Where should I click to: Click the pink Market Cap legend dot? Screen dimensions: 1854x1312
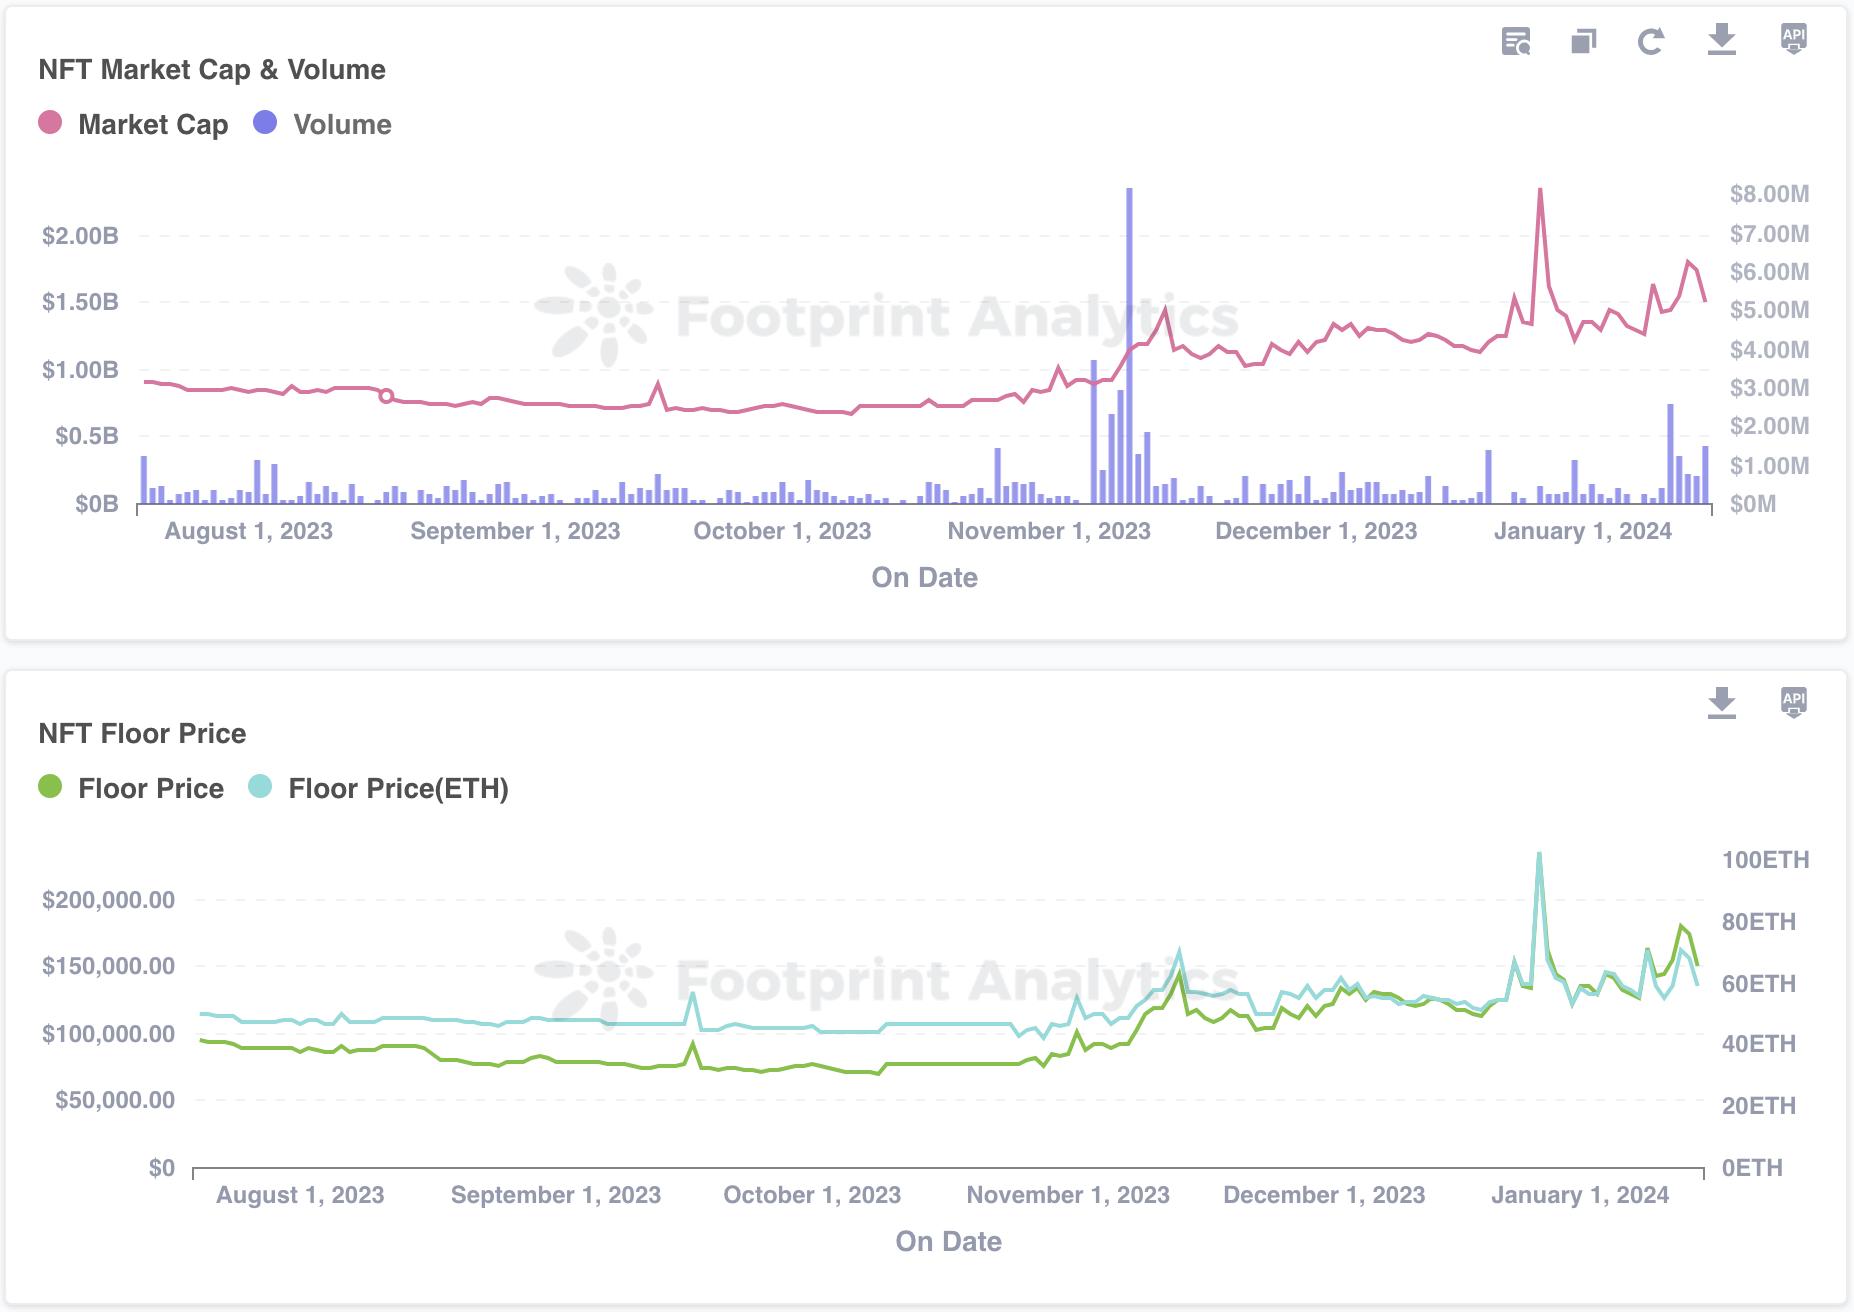(50, 123)
